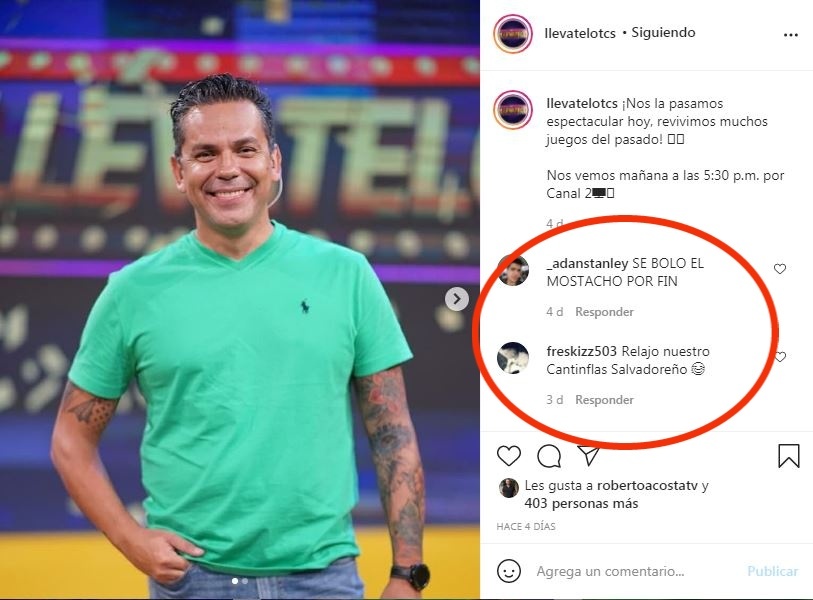
Task: Click the Publicar button
Action: [x=772, y=571]
